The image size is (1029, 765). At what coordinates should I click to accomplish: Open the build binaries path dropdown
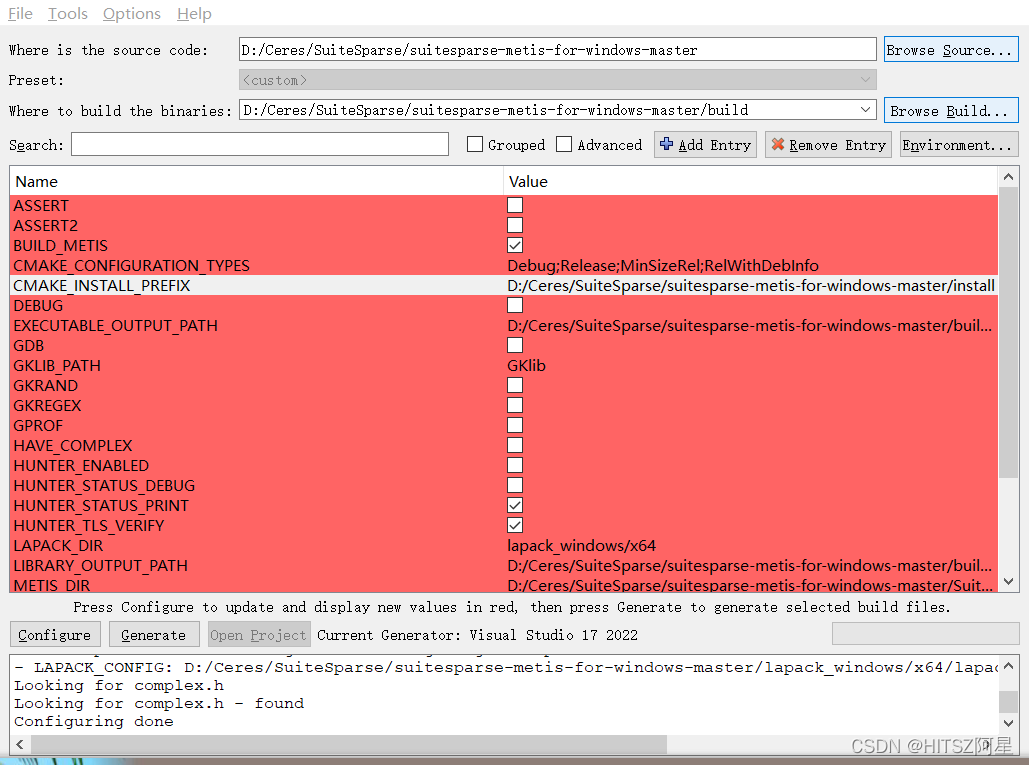pos(866,110)
